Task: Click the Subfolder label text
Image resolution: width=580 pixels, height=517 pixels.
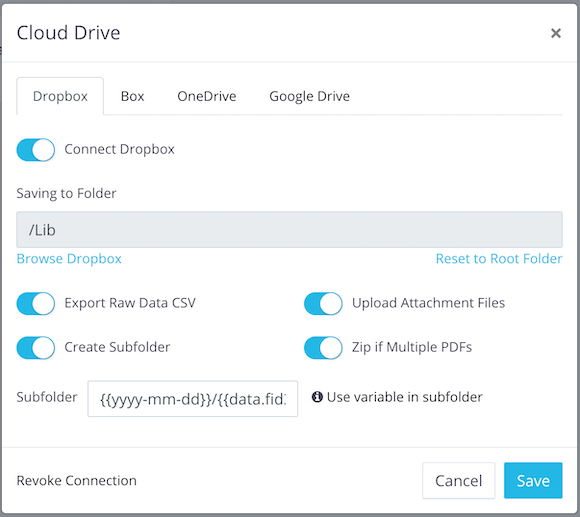Action: coord(47,397)
